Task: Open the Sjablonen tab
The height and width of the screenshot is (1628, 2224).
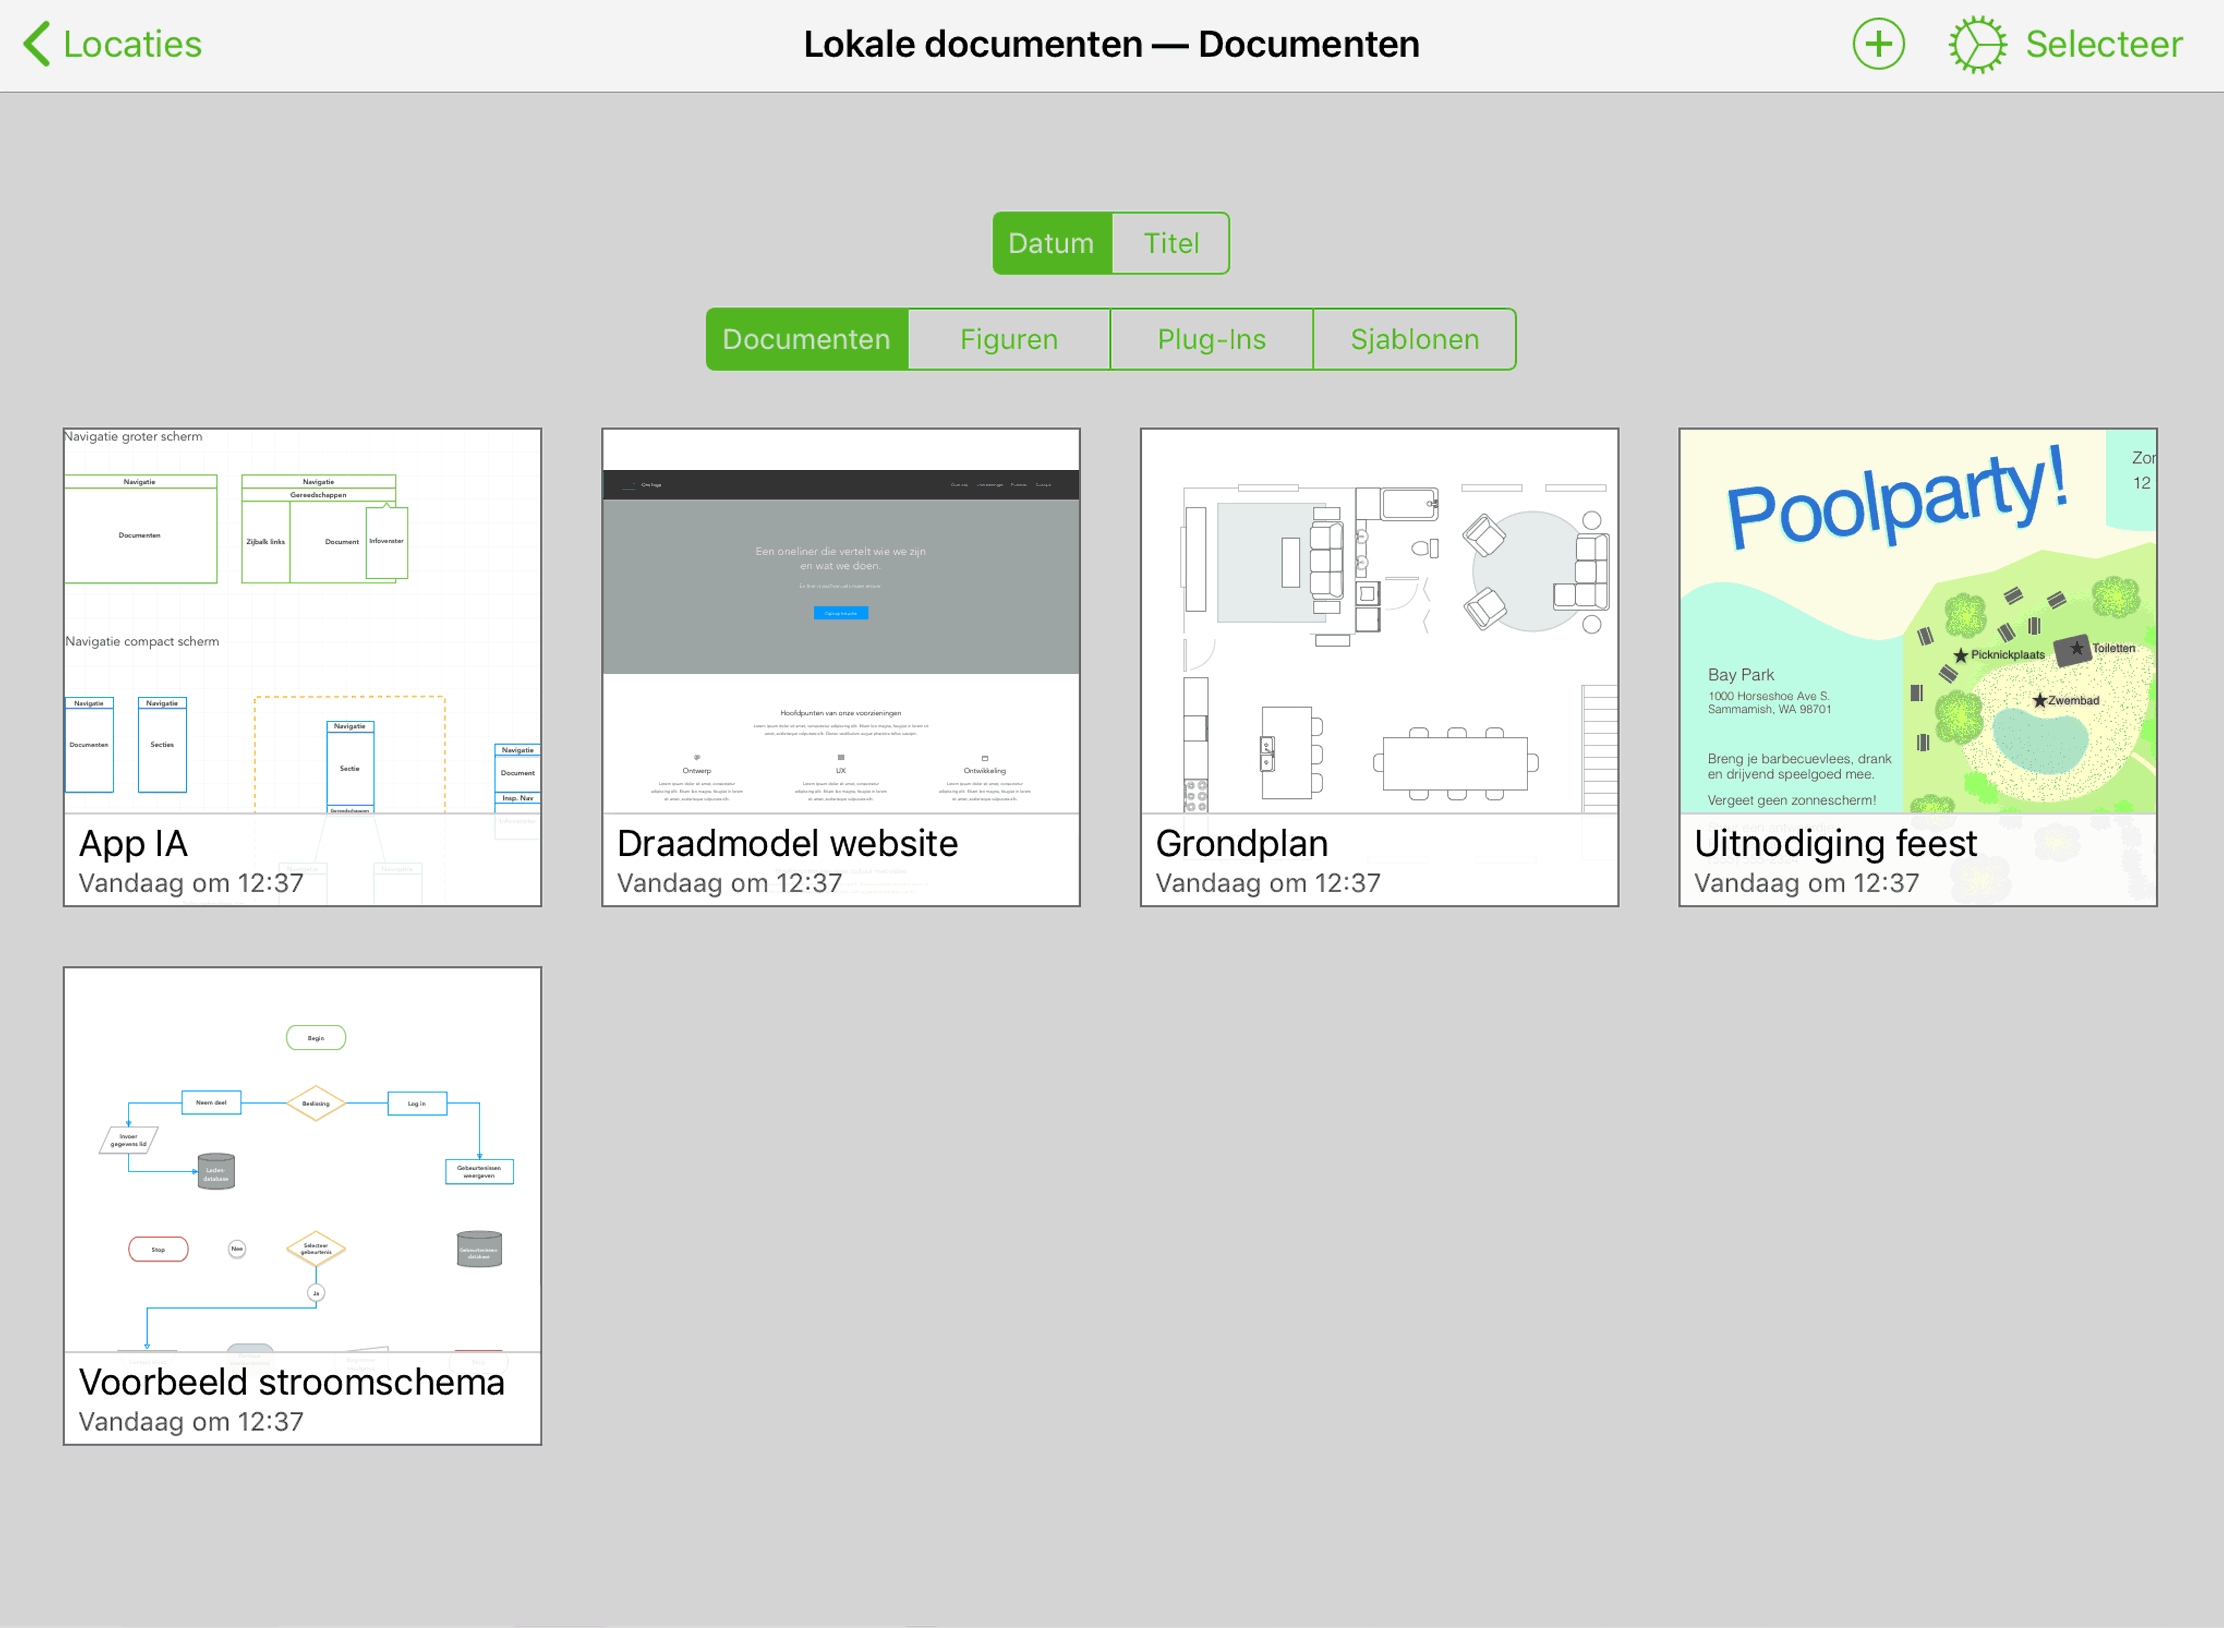Action: click(x=1414, y=339)
